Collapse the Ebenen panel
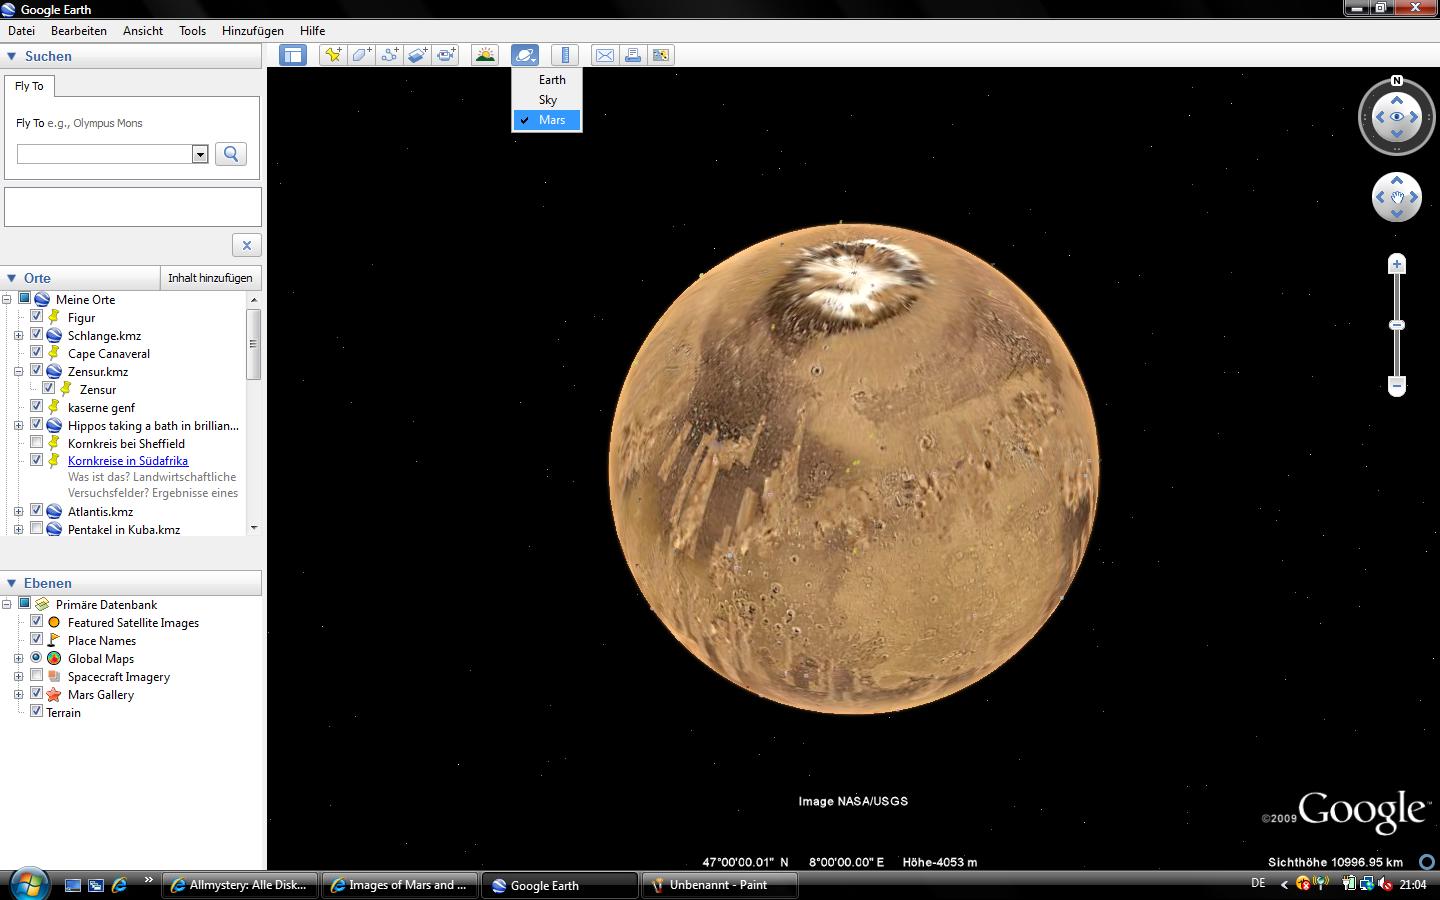The width and height of the screenshot is (1440, 900). click(12, 583)
